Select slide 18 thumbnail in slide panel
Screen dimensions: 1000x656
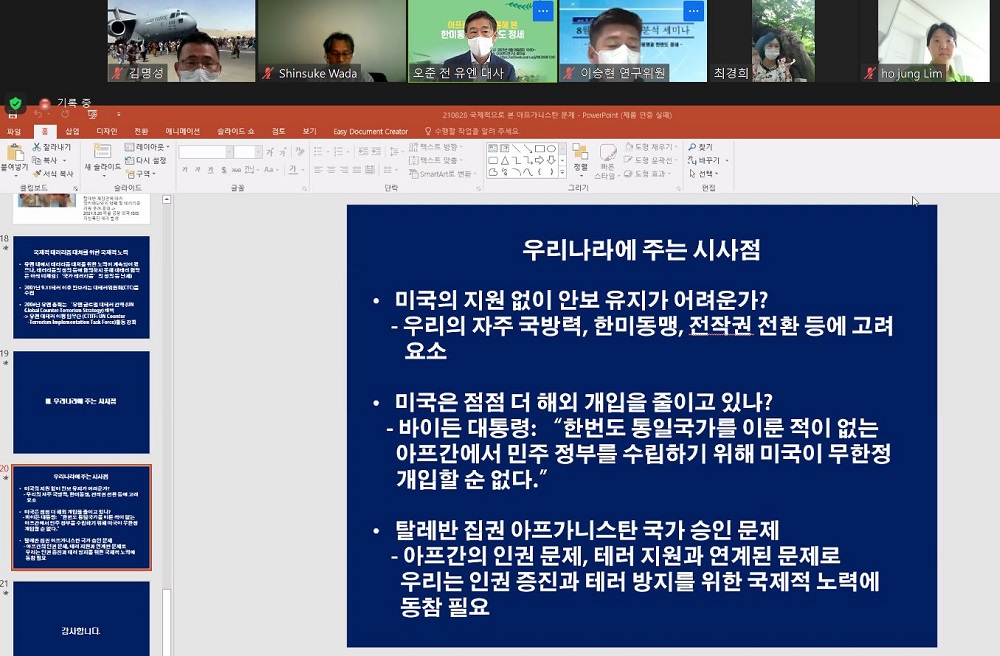pyautogui.click(x=82, y=287)
